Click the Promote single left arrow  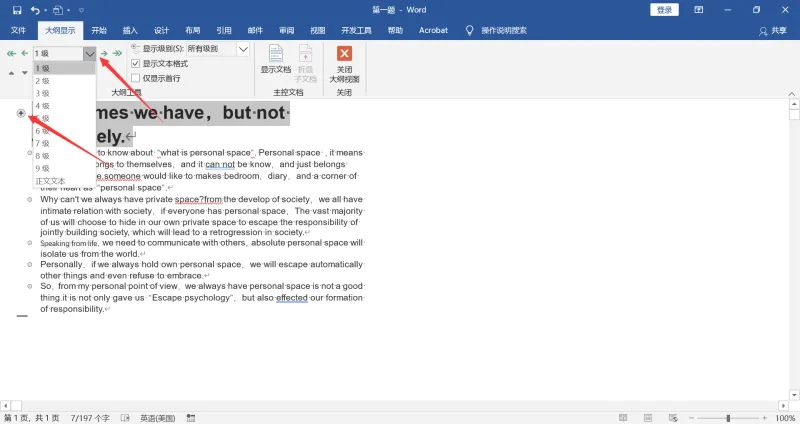coord(24,53)
